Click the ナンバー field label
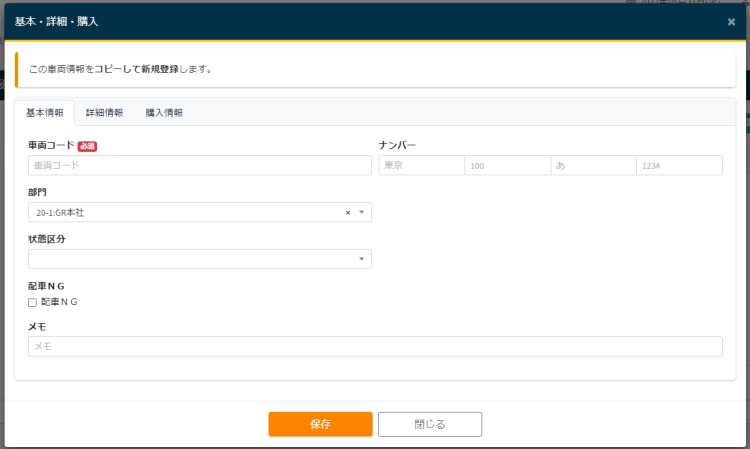The height and width of the screenshot is (449, 750). pos(397,145)
